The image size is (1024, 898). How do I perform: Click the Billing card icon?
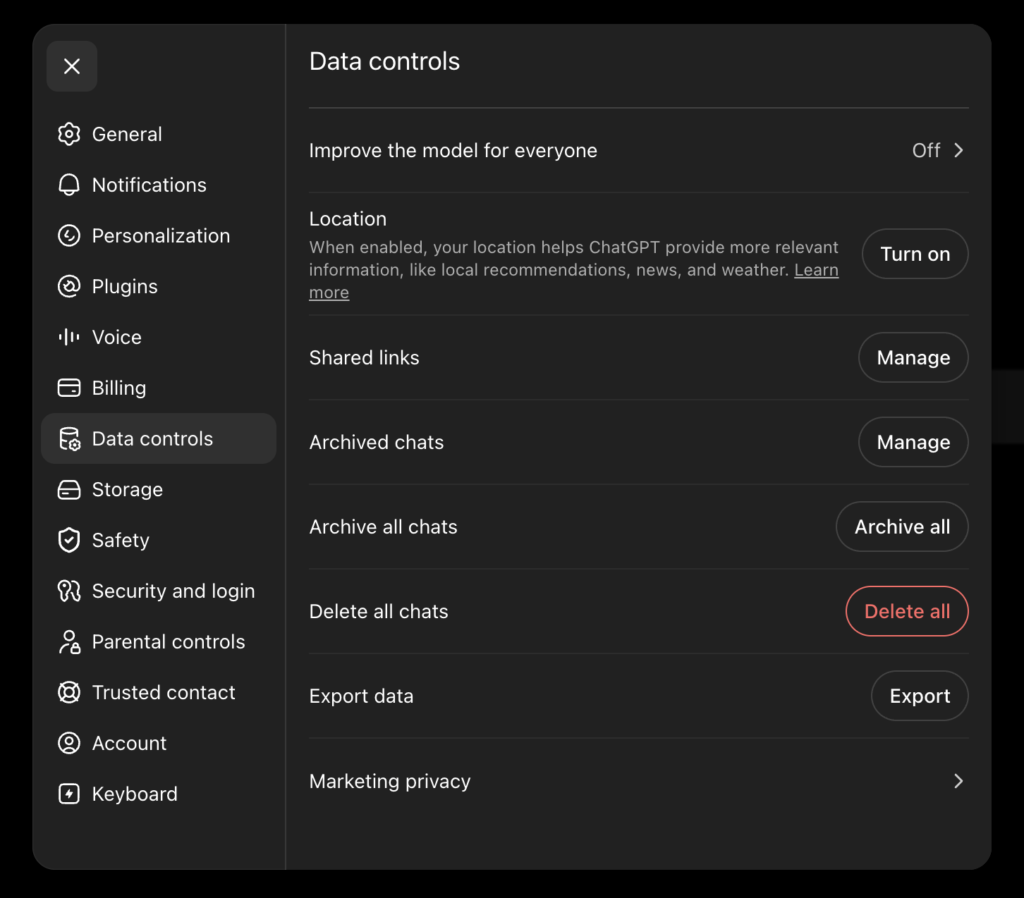pos(69,388)
